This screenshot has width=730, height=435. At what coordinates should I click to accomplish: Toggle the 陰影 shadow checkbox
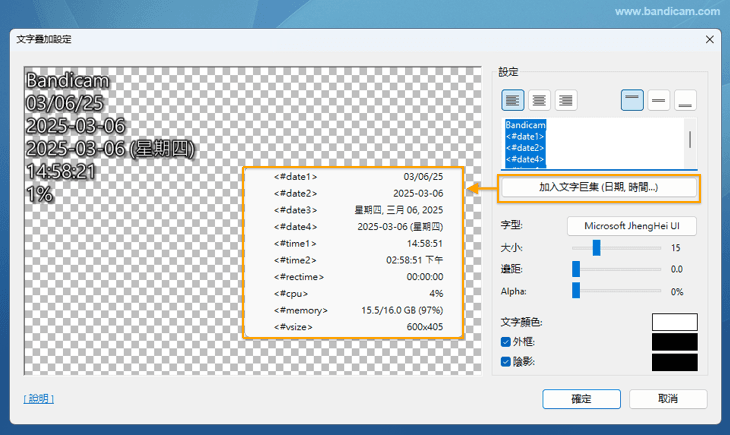[506, 362]
